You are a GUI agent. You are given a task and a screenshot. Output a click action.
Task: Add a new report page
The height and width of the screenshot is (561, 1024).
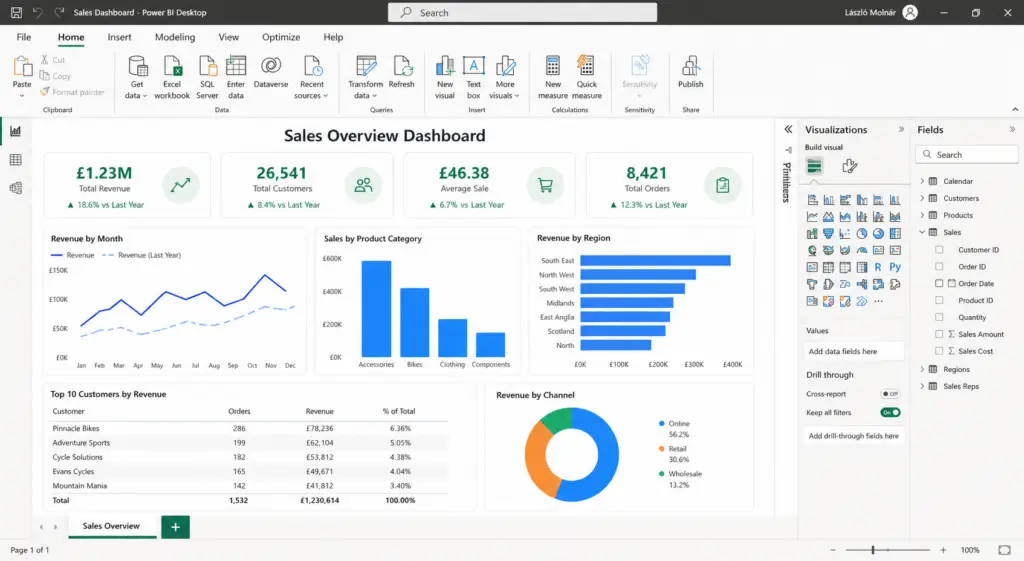click(175, 526)
